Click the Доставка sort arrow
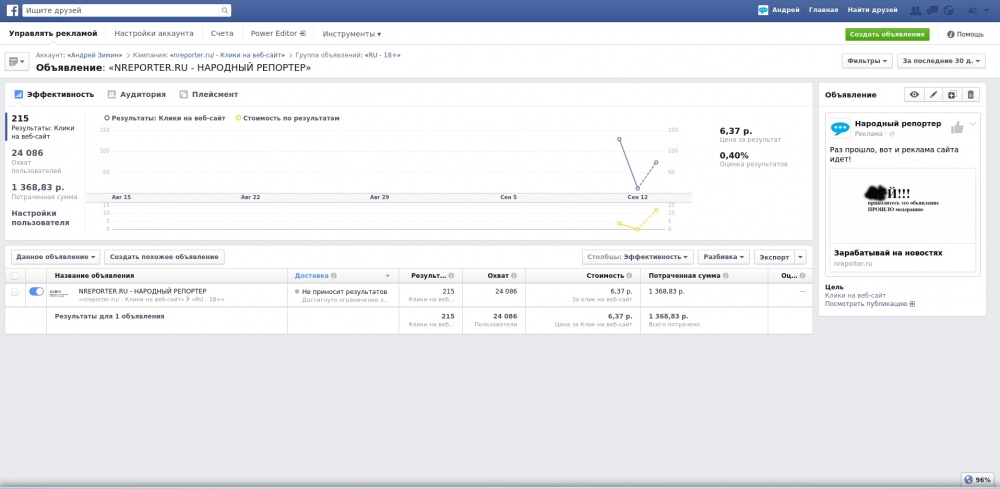Image resolution: width=1000 pixels, height=489 pixels. tap(388, 276)
